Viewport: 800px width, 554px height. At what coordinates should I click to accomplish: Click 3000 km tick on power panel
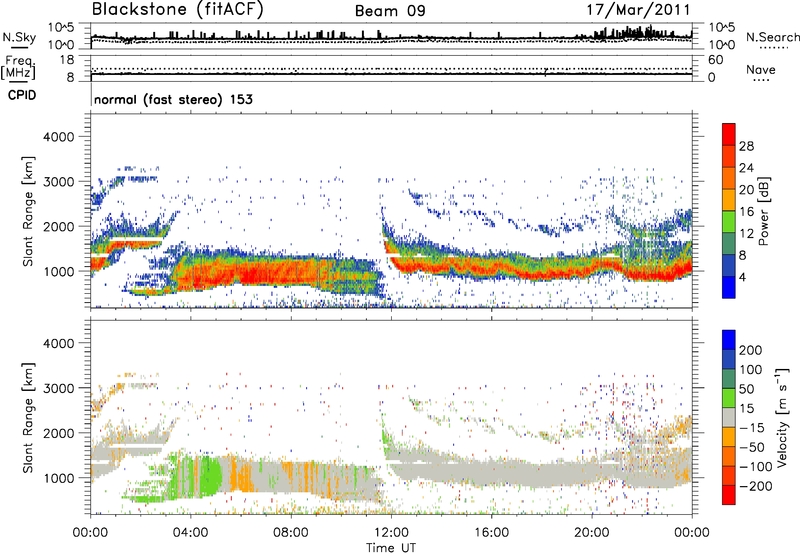(x=58, y=182)
